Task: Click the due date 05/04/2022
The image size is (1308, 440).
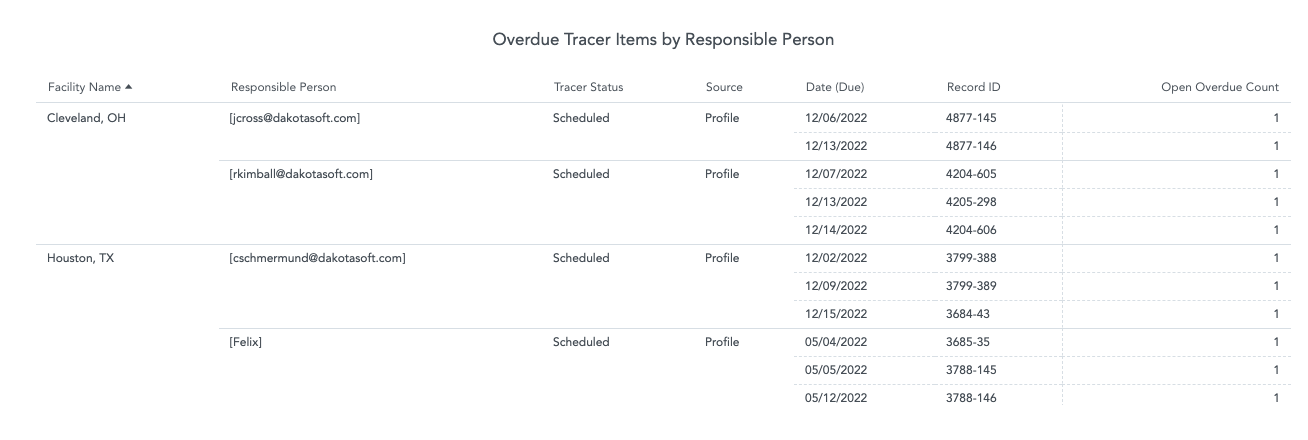Action: [x=836, y=342]
